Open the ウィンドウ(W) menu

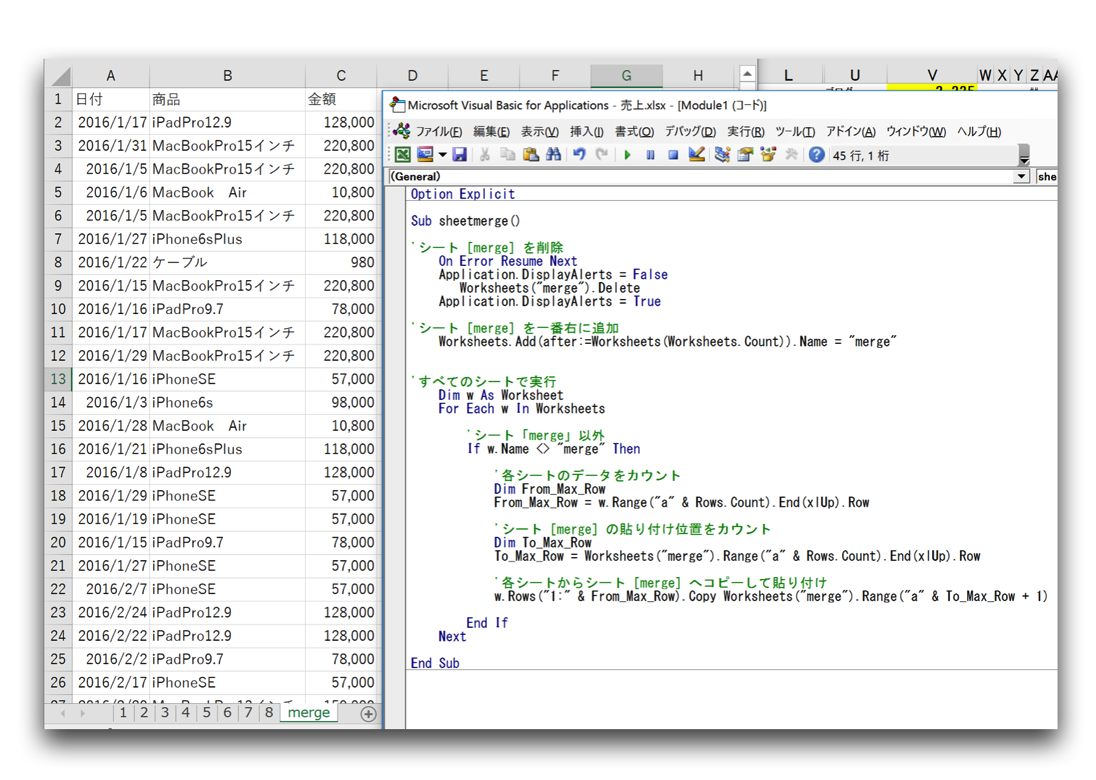tap(916, 131)
